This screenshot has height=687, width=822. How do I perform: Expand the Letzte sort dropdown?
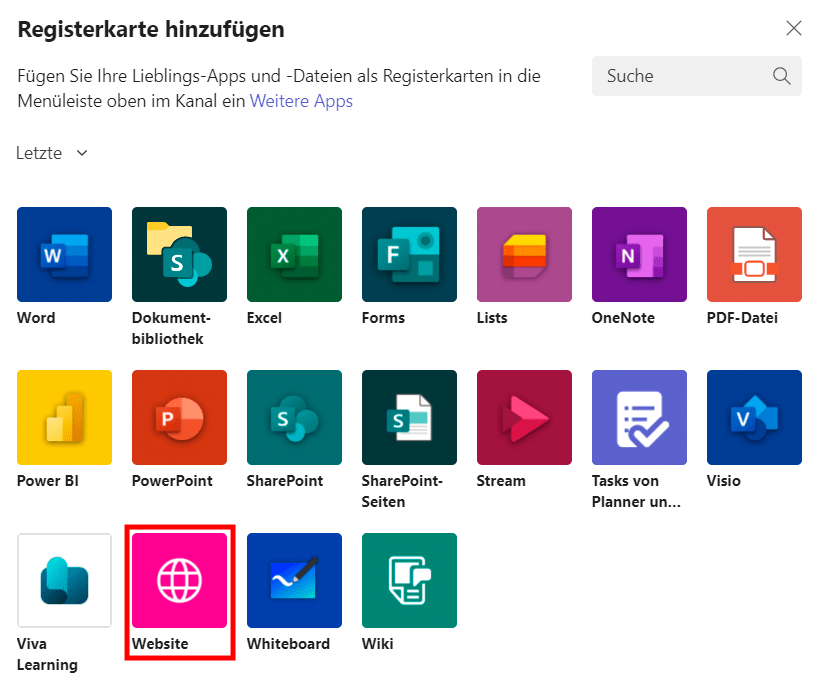[53, 153]
